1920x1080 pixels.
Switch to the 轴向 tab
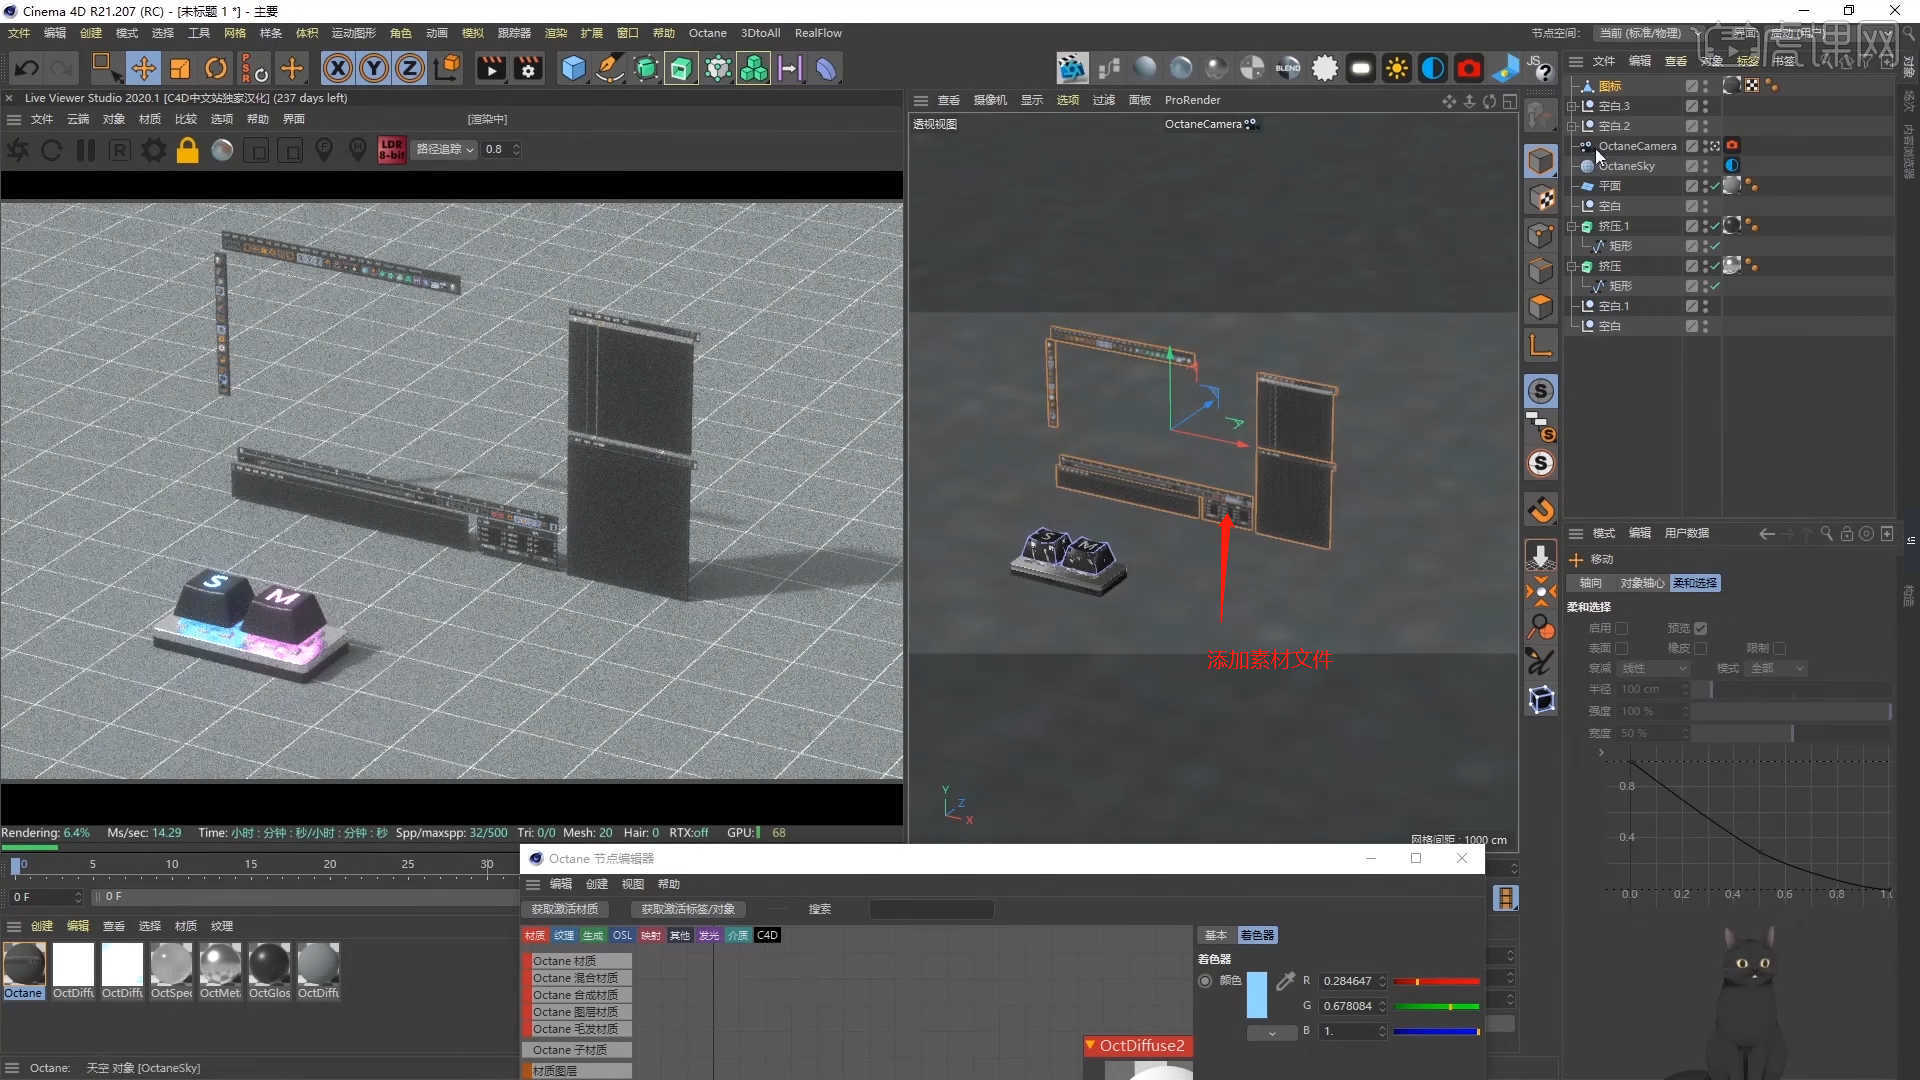(1590, 583)
